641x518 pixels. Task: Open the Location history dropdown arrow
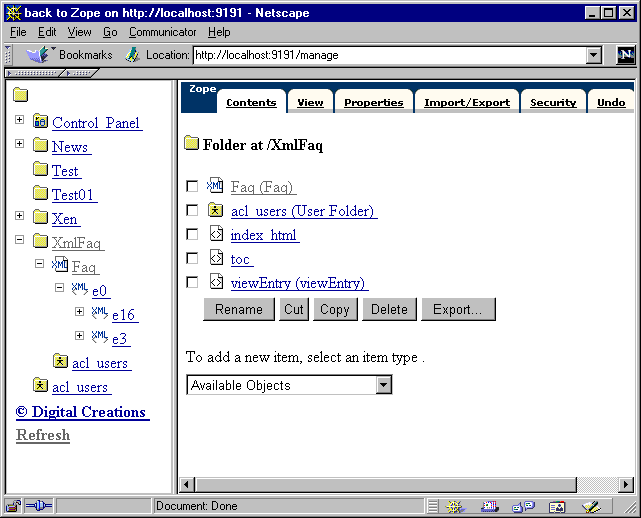pyautogui.click(x=594, y=55)
